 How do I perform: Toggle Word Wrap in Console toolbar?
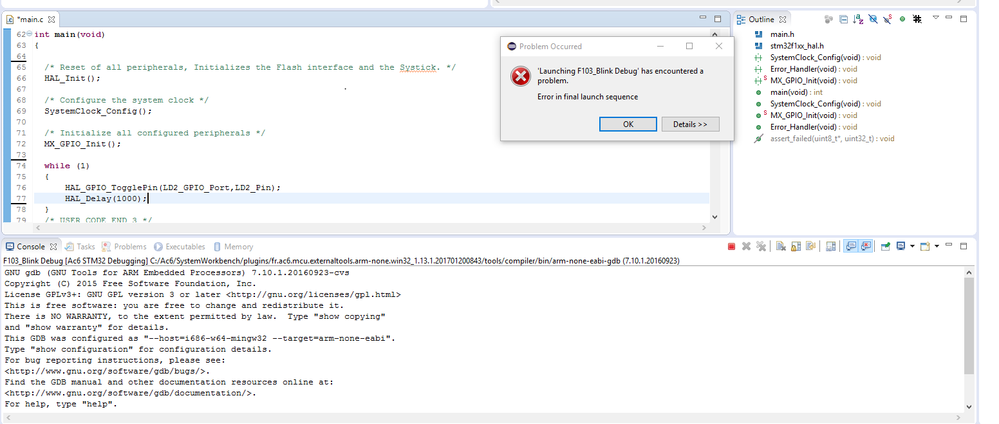(810, 246)
